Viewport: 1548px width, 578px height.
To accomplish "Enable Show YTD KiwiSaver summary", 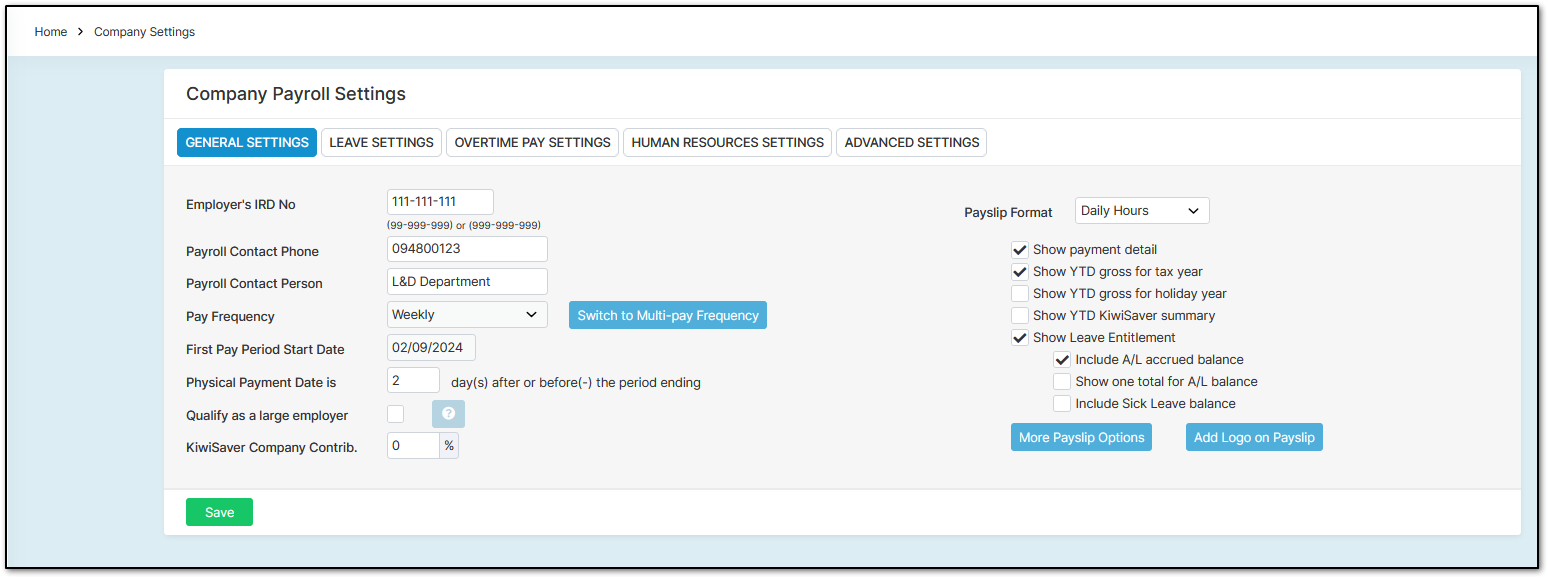I will click(1020, 316).
